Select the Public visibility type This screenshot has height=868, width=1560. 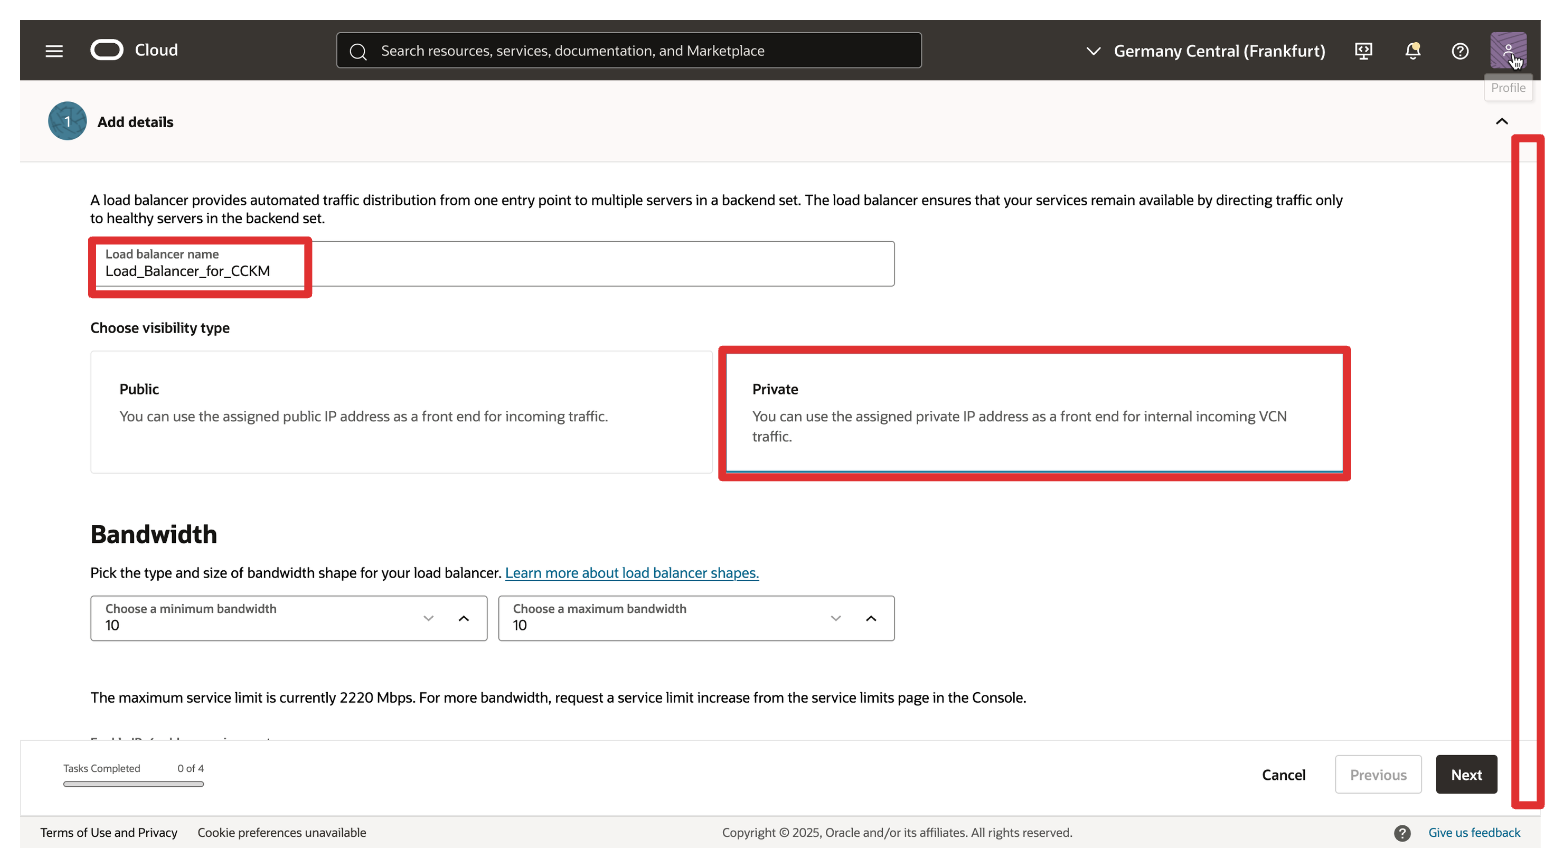coord(401,412)
